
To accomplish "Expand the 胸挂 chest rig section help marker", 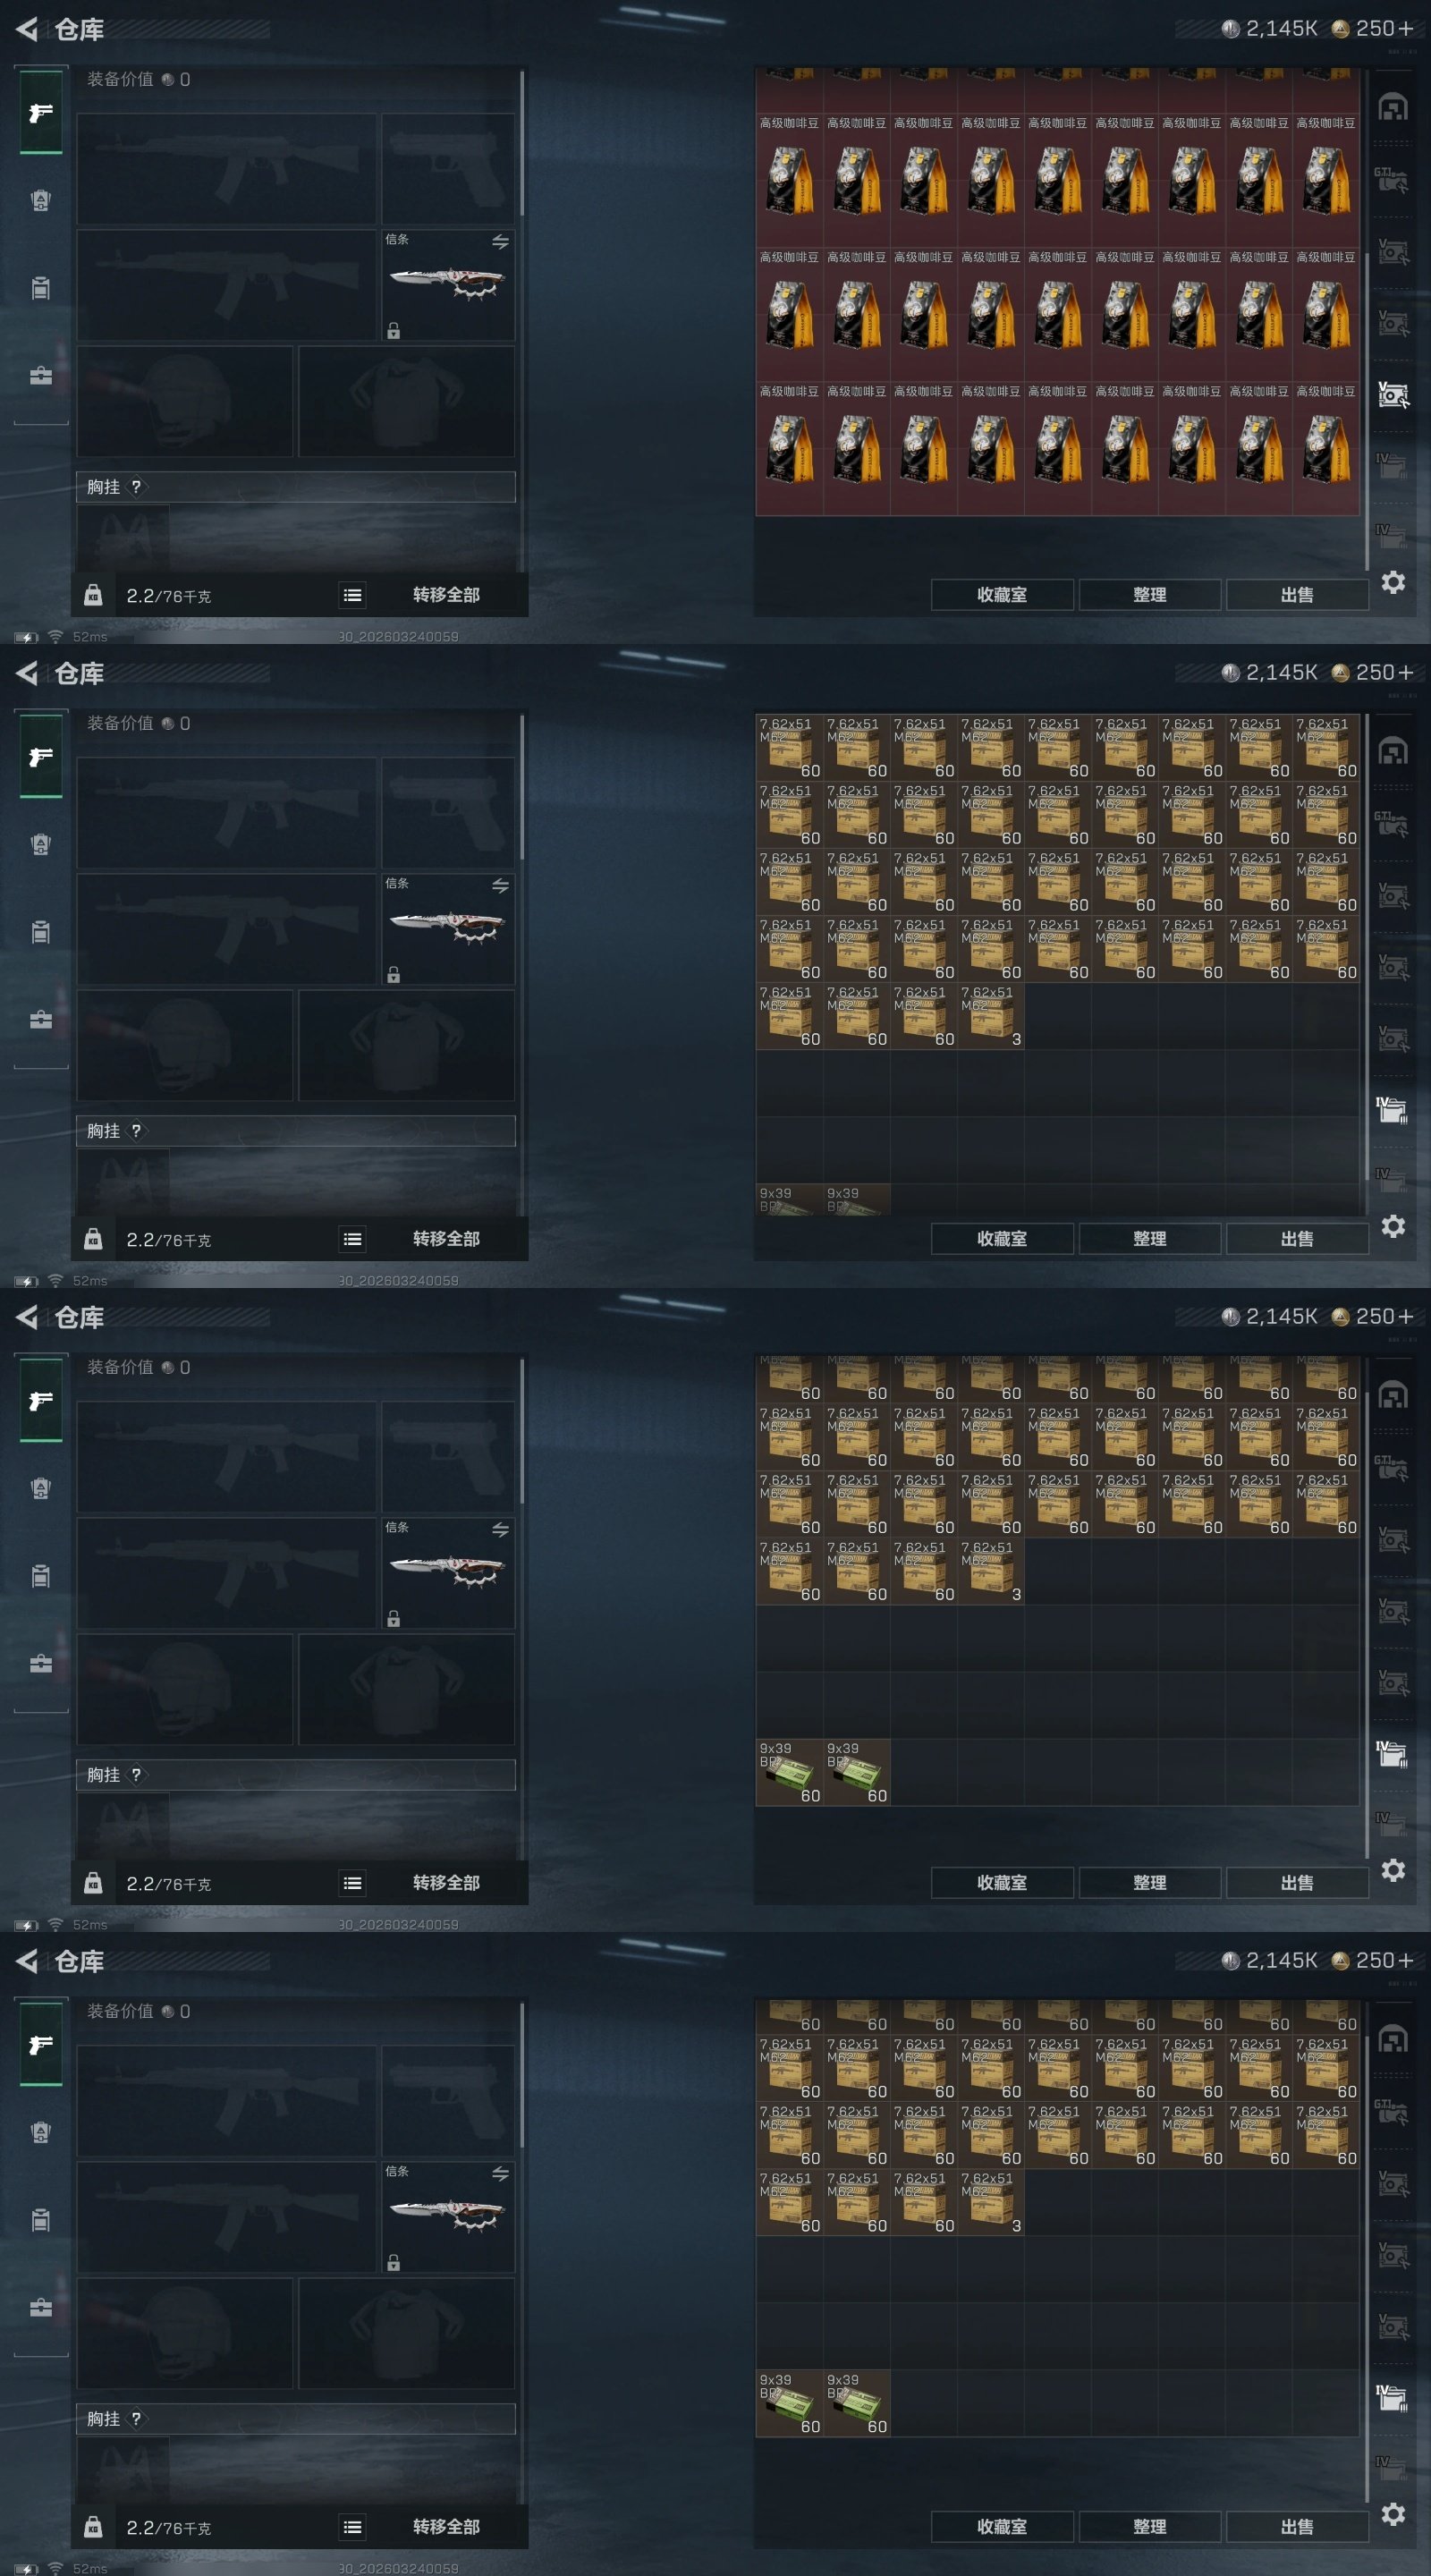I will click(x=136, y=487).
